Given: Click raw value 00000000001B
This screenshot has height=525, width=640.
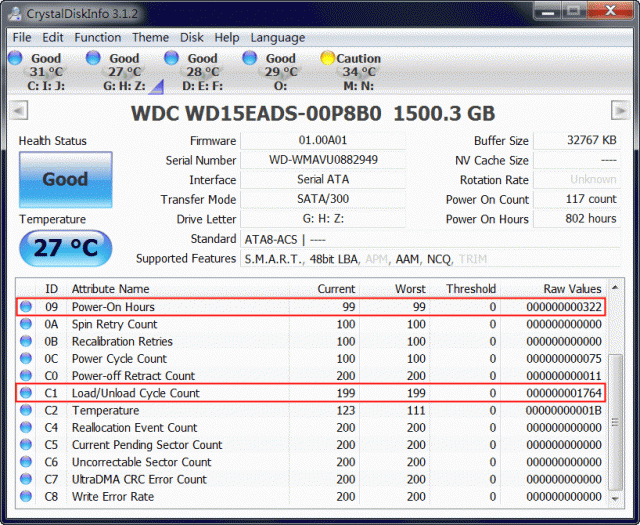Looking at the screenshot, I should tap(564, 410).
